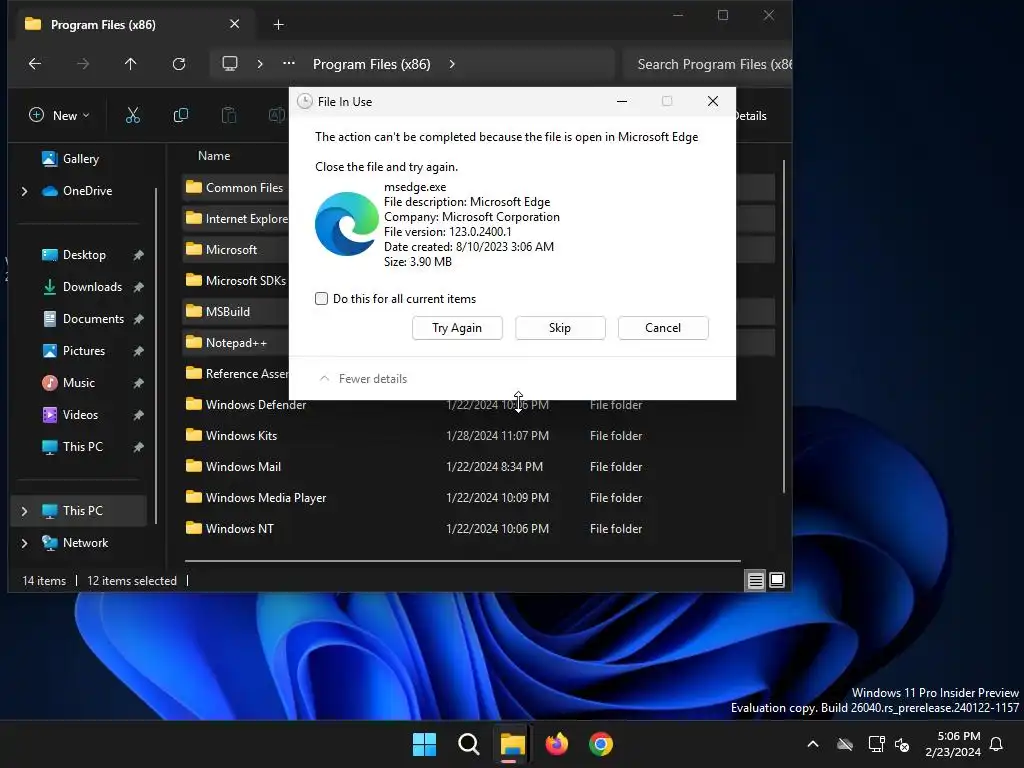Click the muted volume tray icon

[x=903, y=744]
